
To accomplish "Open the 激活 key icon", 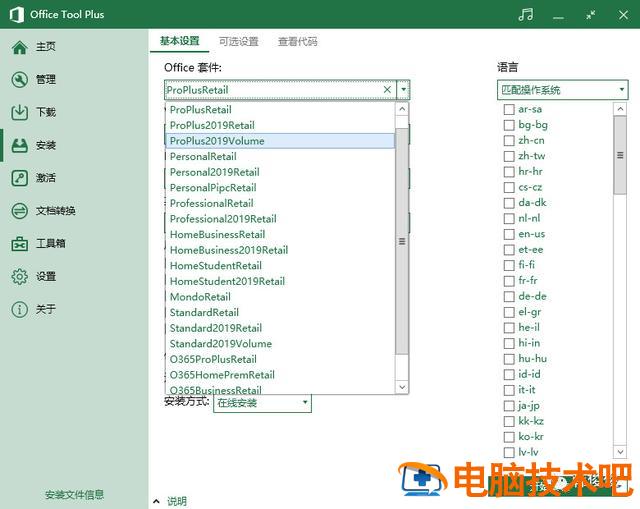I will coord(19,178).
